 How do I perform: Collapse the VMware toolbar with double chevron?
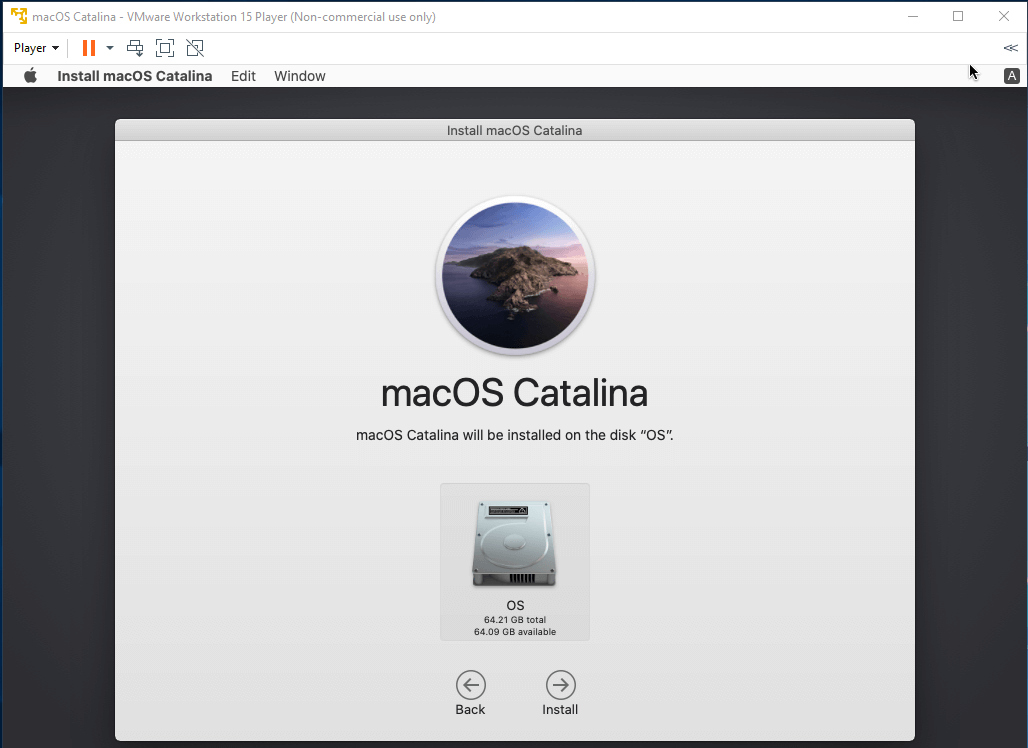click(1010, 48)
